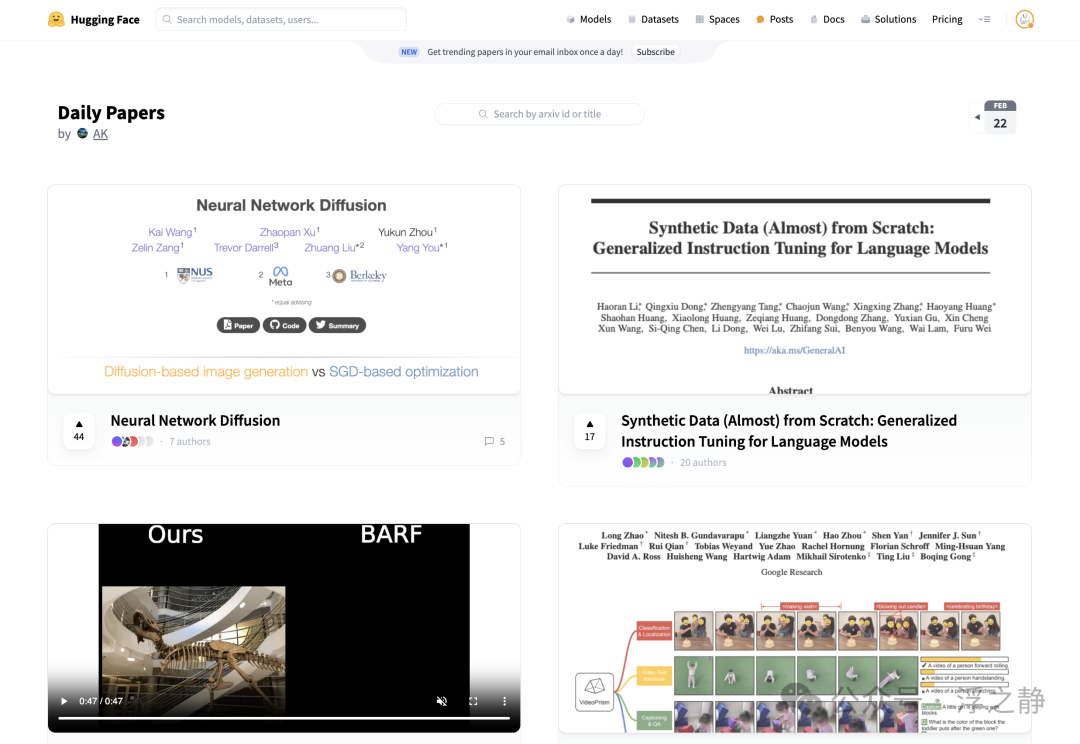The width and height of the screenshot is (1080, 744).
Task: Click the search models, datasets, users field
Action: pyautogui.click(x=281, y=19)
